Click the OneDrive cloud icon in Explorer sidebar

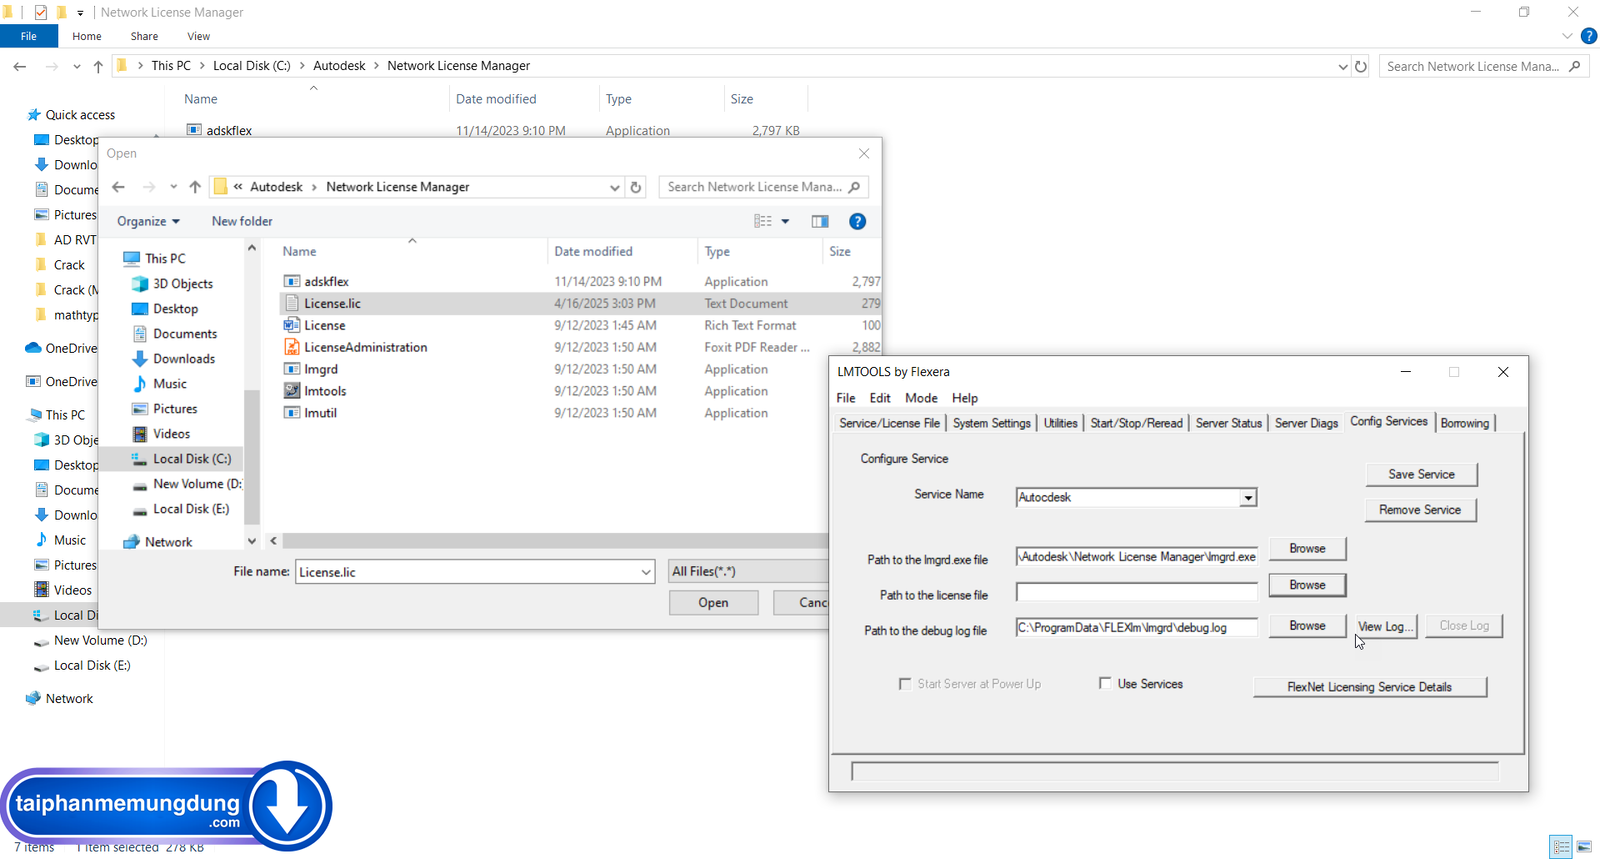pos(33,348)
